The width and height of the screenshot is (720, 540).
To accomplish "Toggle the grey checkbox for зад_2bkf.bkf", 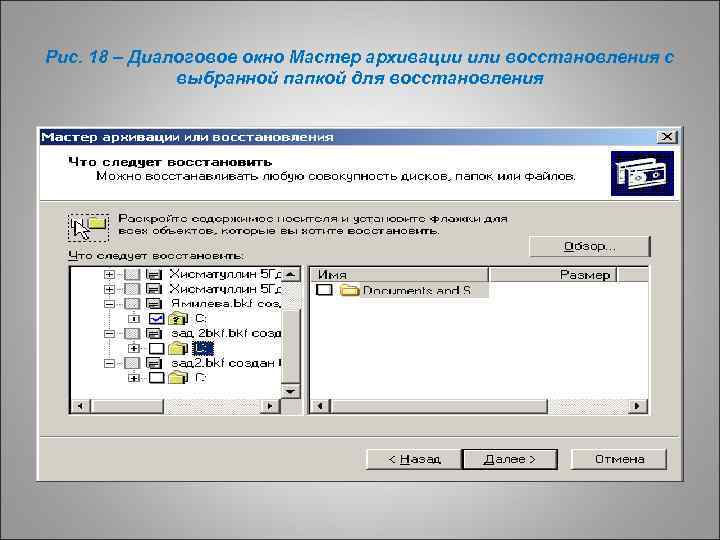I will click(132, 333).
